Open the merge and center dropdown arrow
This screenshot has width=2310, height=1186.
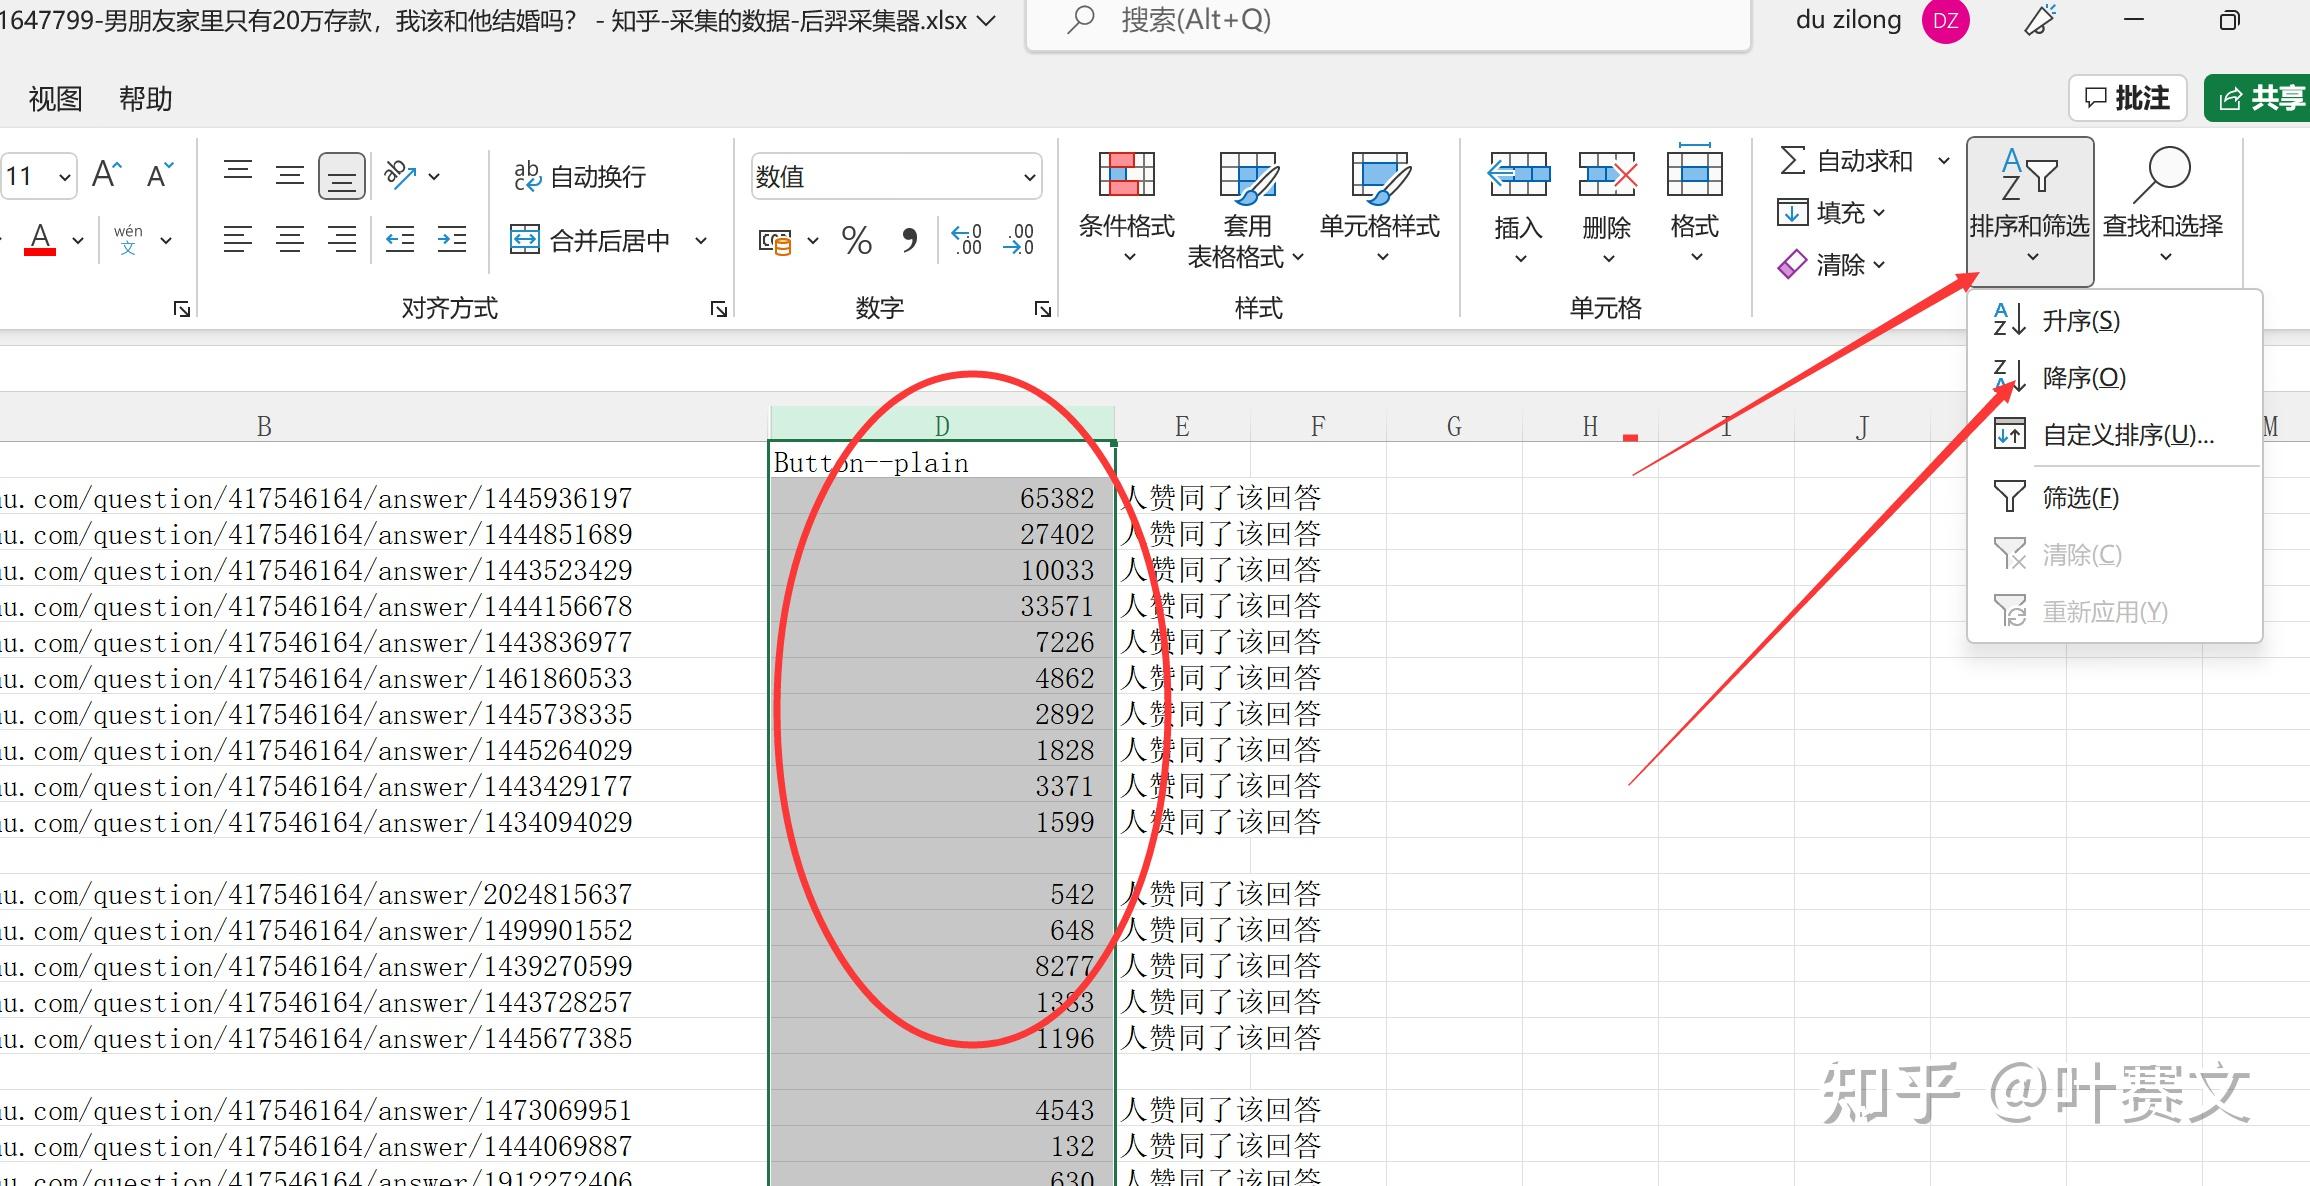[701, 240]
